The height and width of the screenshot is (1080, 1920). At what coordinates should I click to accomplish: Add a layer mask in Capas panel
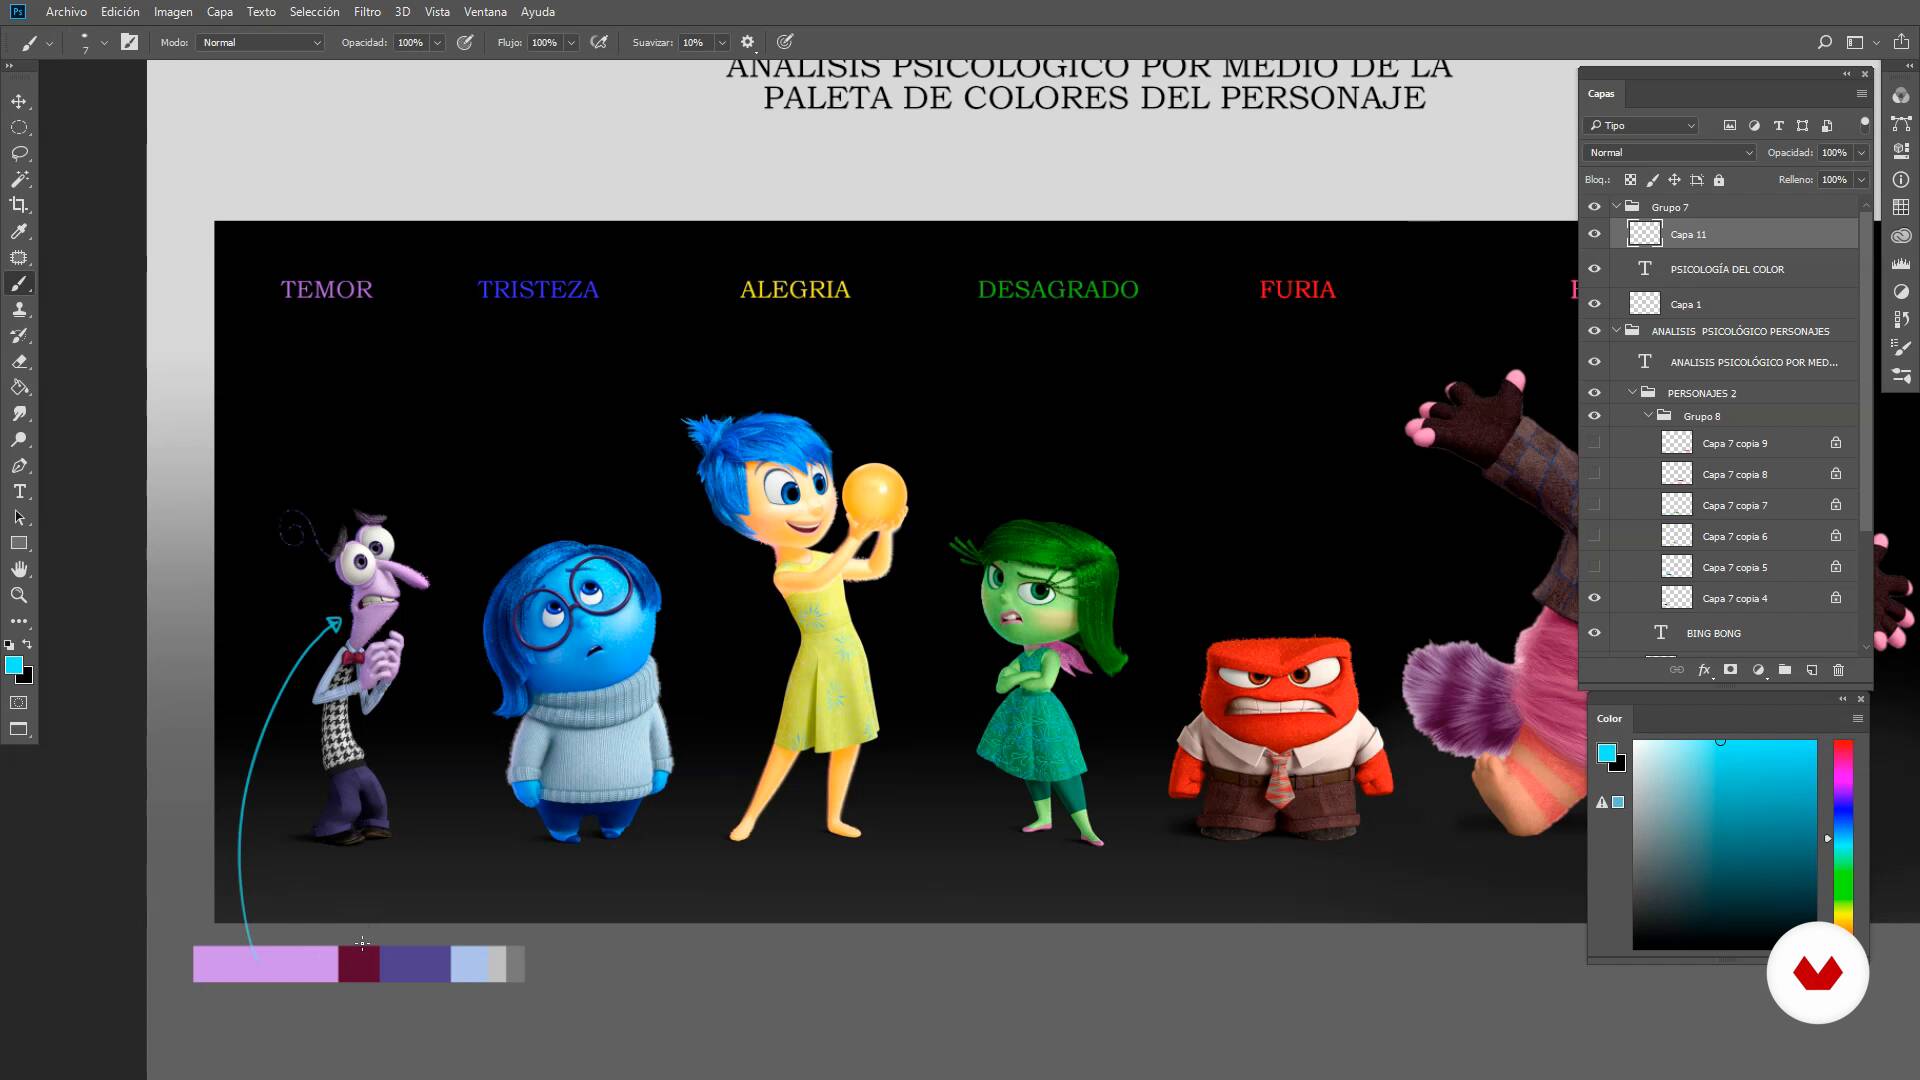click(x=1731, y=670)
